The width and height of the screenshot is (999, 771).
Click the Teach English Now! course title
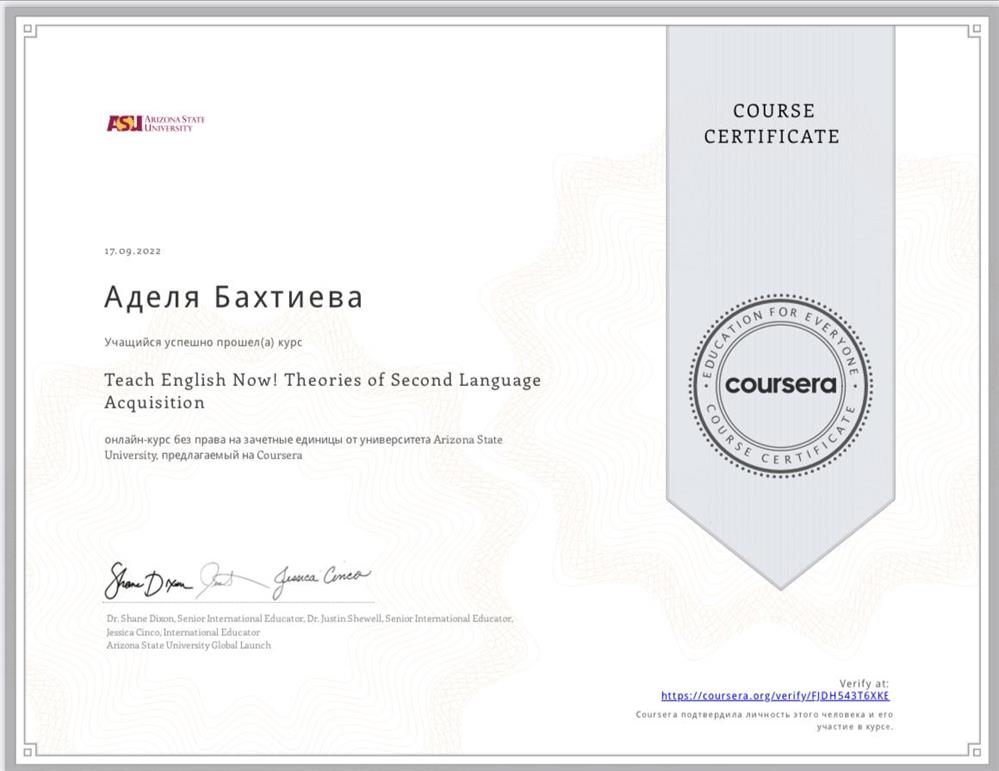322,391
